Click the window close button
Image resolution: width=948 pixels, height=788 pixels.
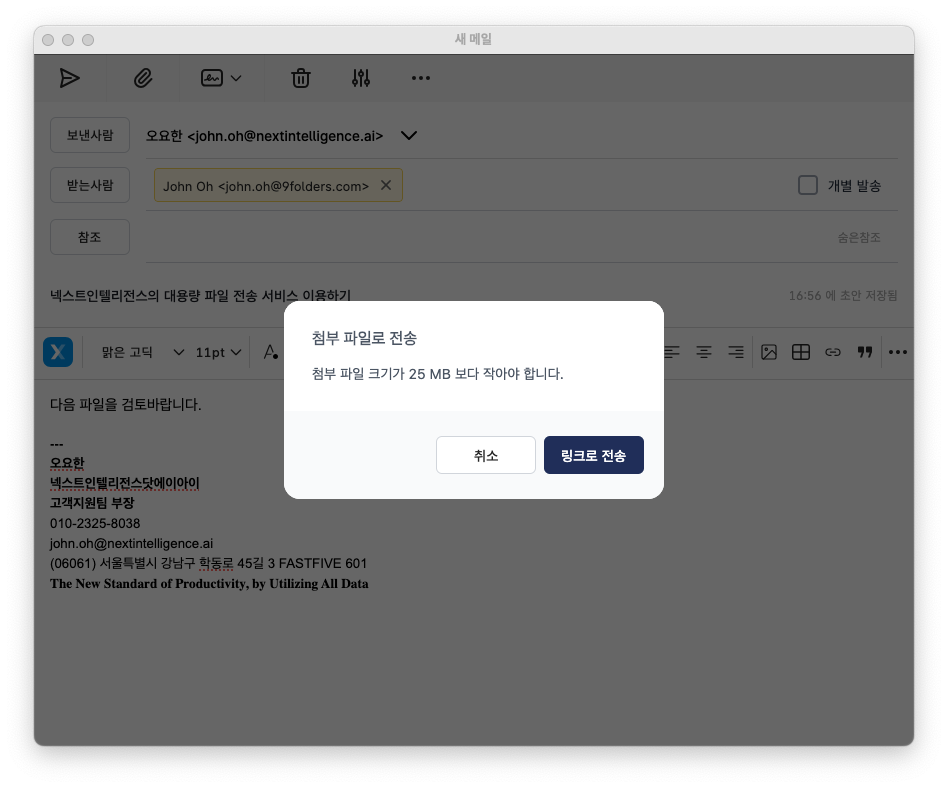(48, 40)
